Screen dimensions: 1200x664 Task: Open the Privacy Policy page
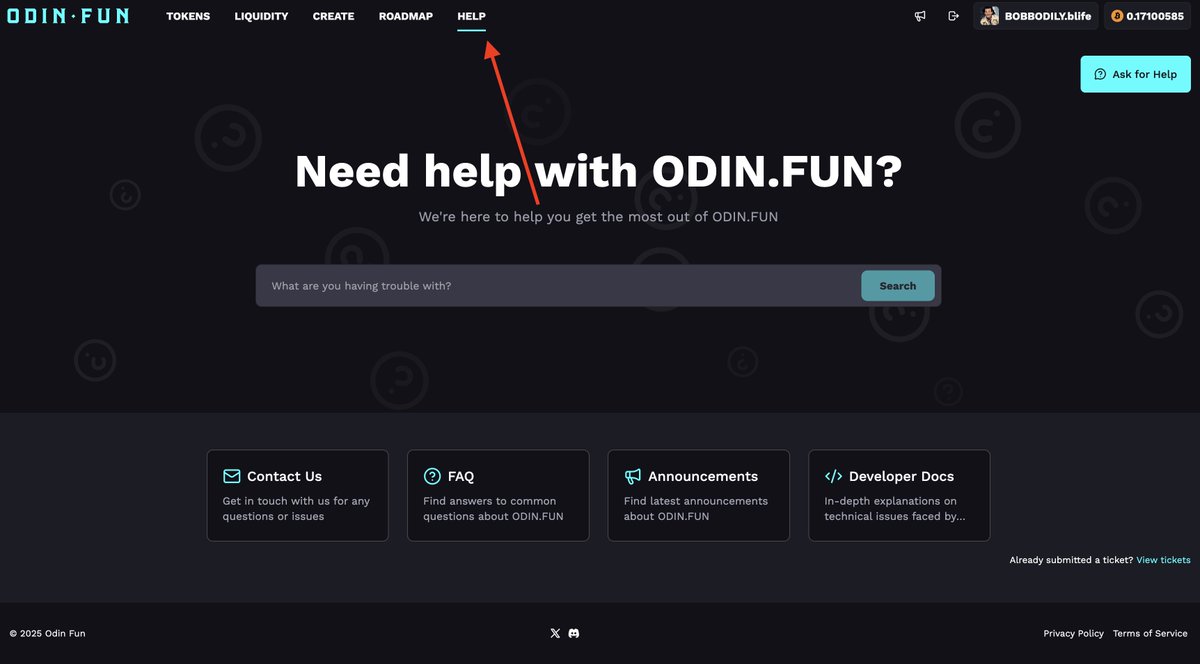pyautogui.click(x=1073, y=633)
